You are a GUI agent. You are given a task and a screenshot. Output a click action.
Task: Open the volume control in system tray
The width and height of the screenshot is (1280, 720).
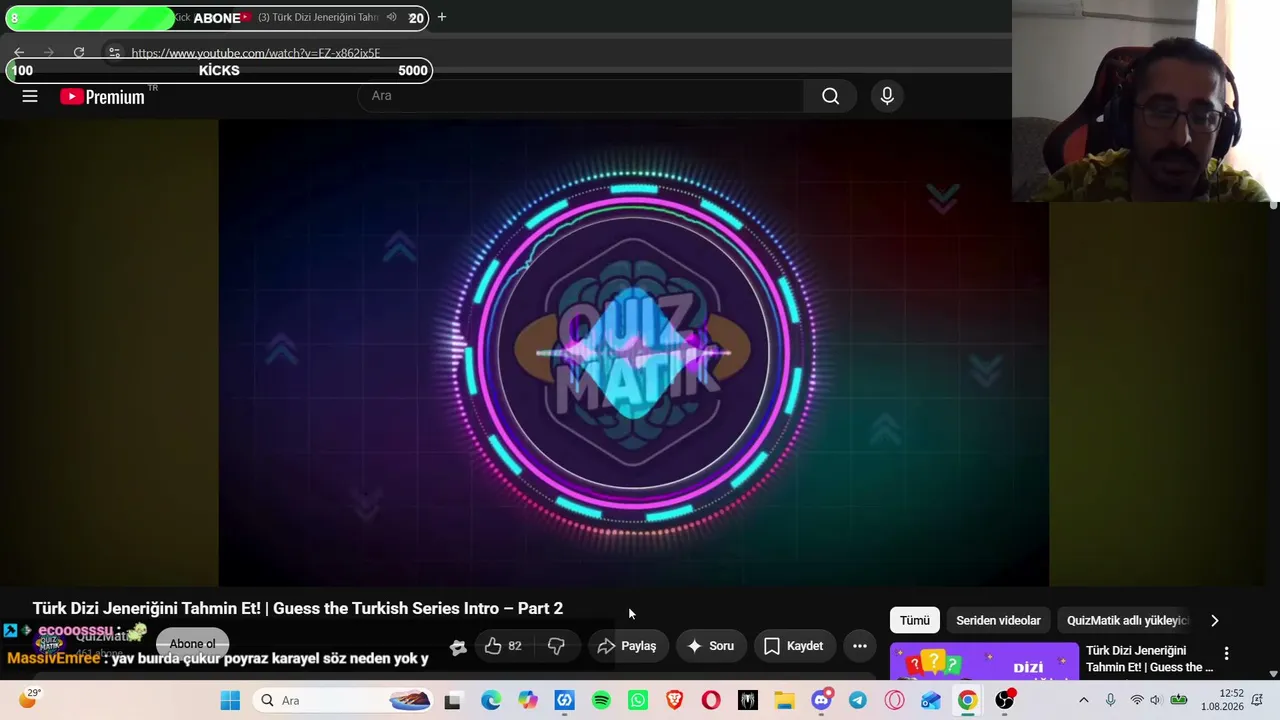tap(1156, 700)
